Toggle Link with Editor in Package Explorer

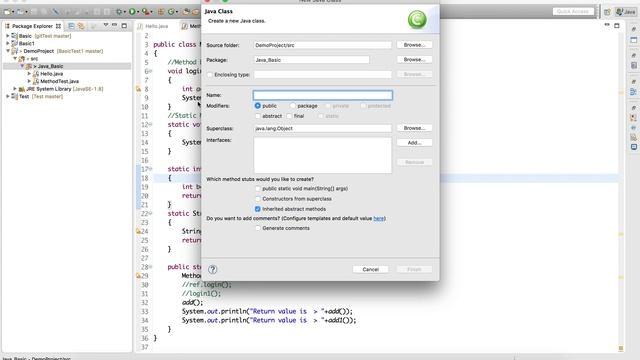81,26
